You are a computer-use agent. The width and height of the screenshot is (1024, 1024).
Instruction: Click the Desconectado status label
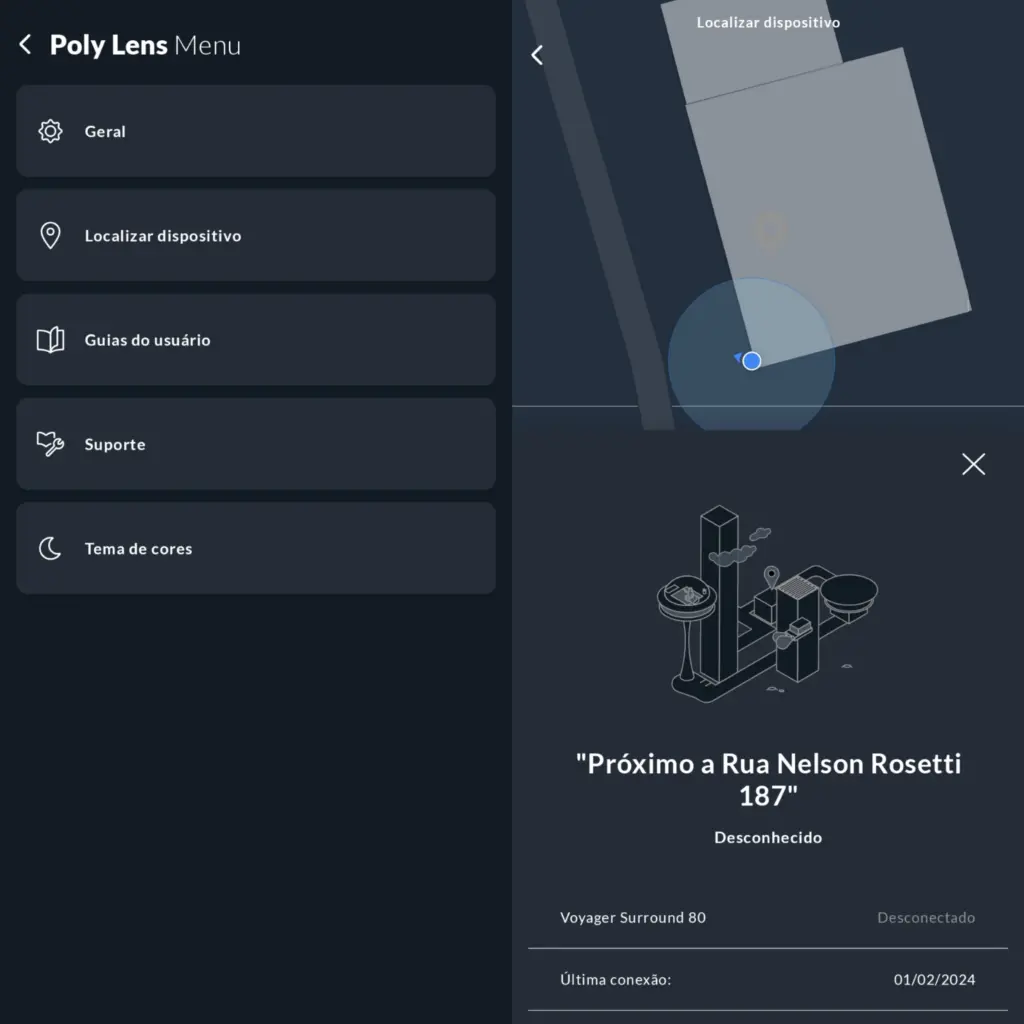(926, 918)
